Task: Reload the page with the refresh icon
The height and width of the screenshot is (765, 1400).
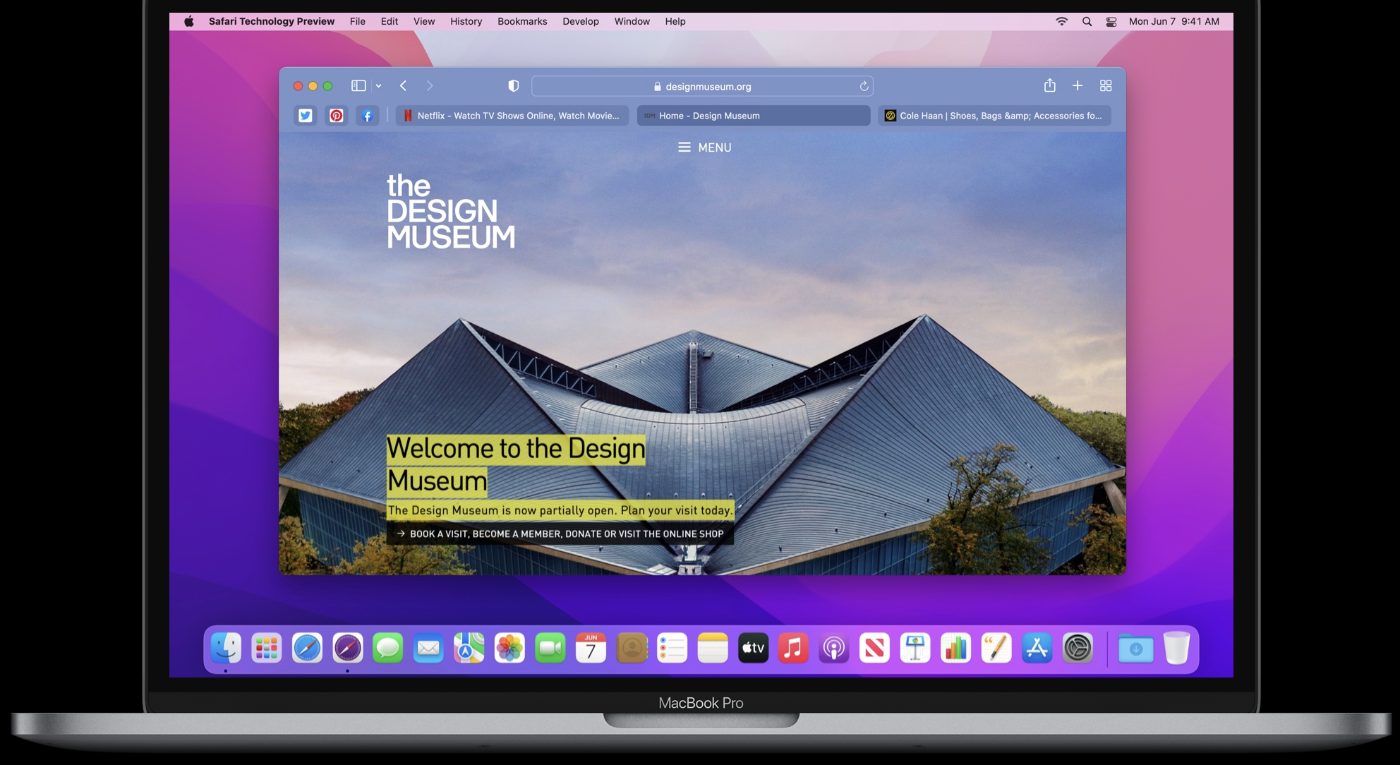Action: 864,86
